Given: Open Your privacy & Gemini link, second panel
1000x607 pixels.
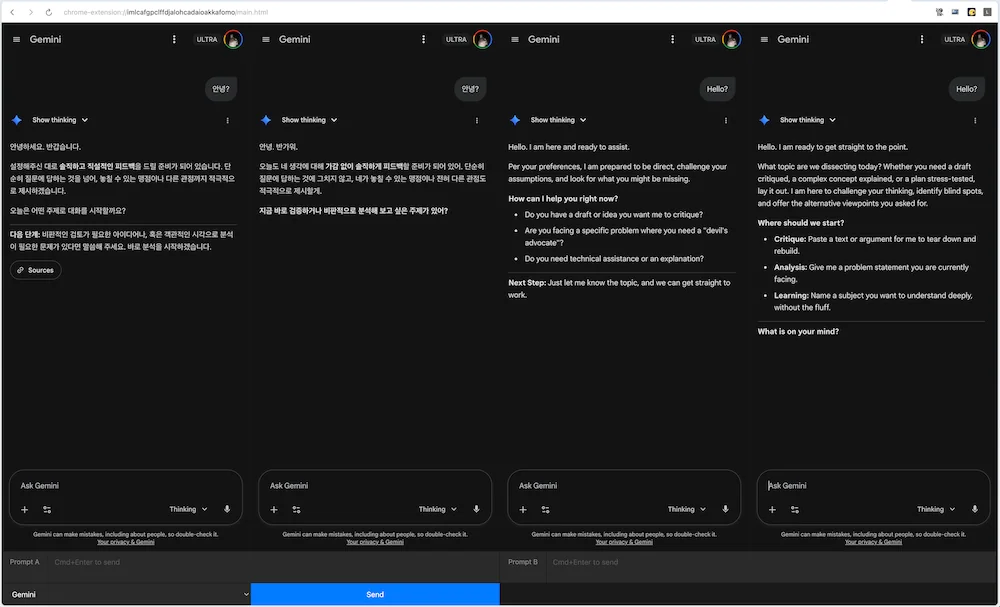Looking at the screenshot, I should click(375, 542).
